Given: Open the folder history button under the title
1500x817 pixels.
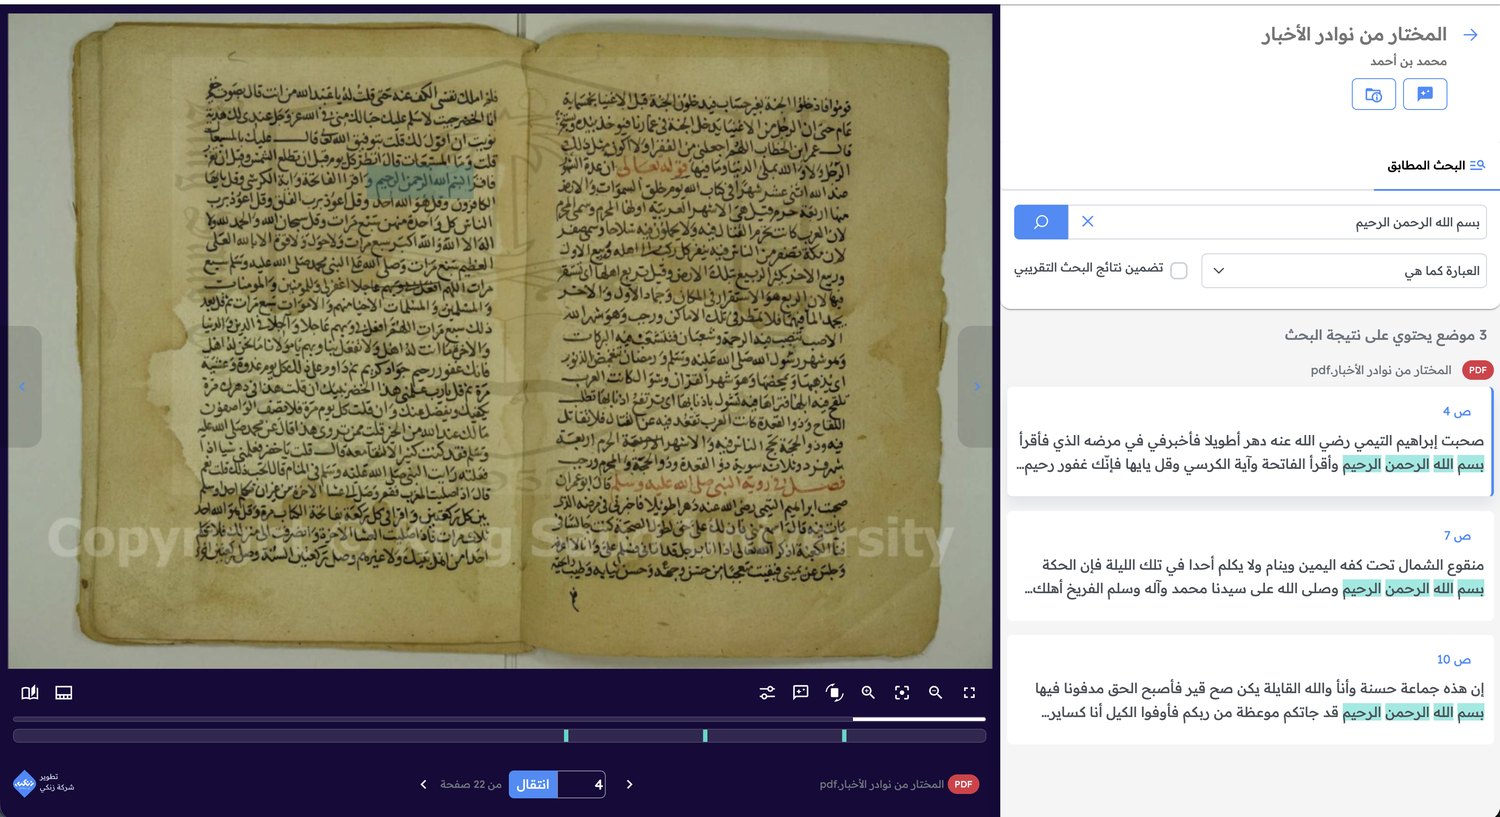Looking at the screenshot, I should tap(1374, 95).
